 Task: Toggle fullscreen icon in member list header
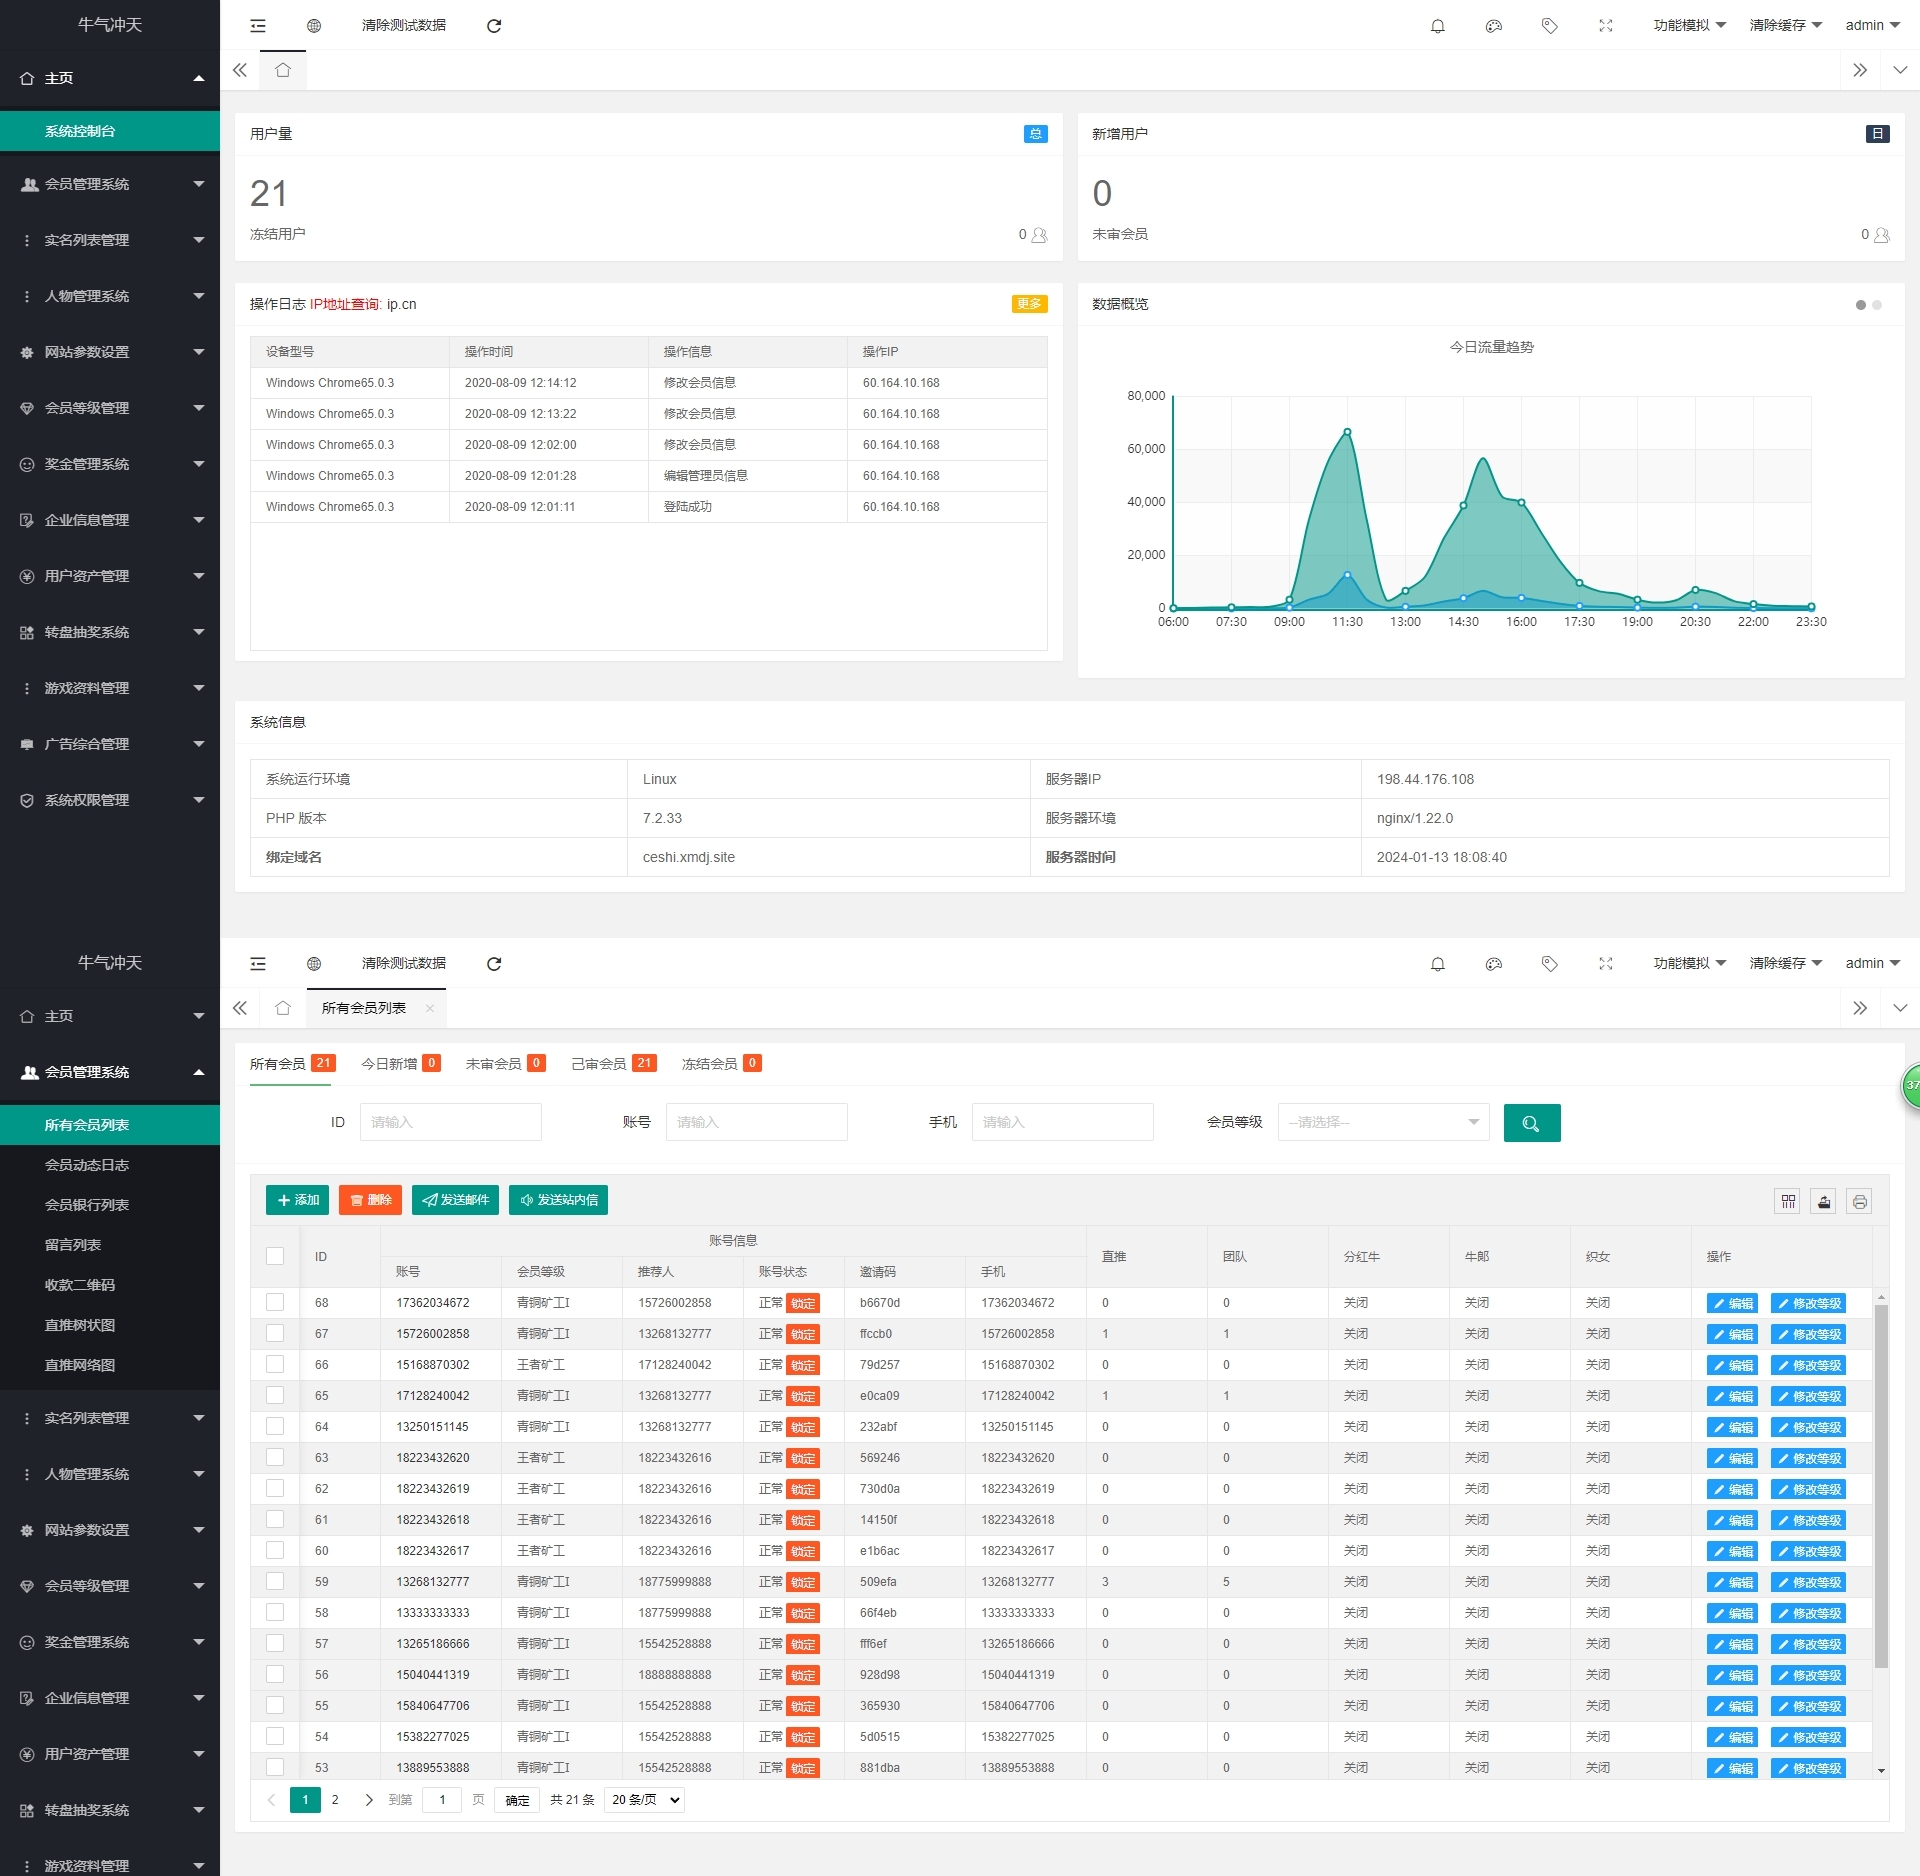1606,963
